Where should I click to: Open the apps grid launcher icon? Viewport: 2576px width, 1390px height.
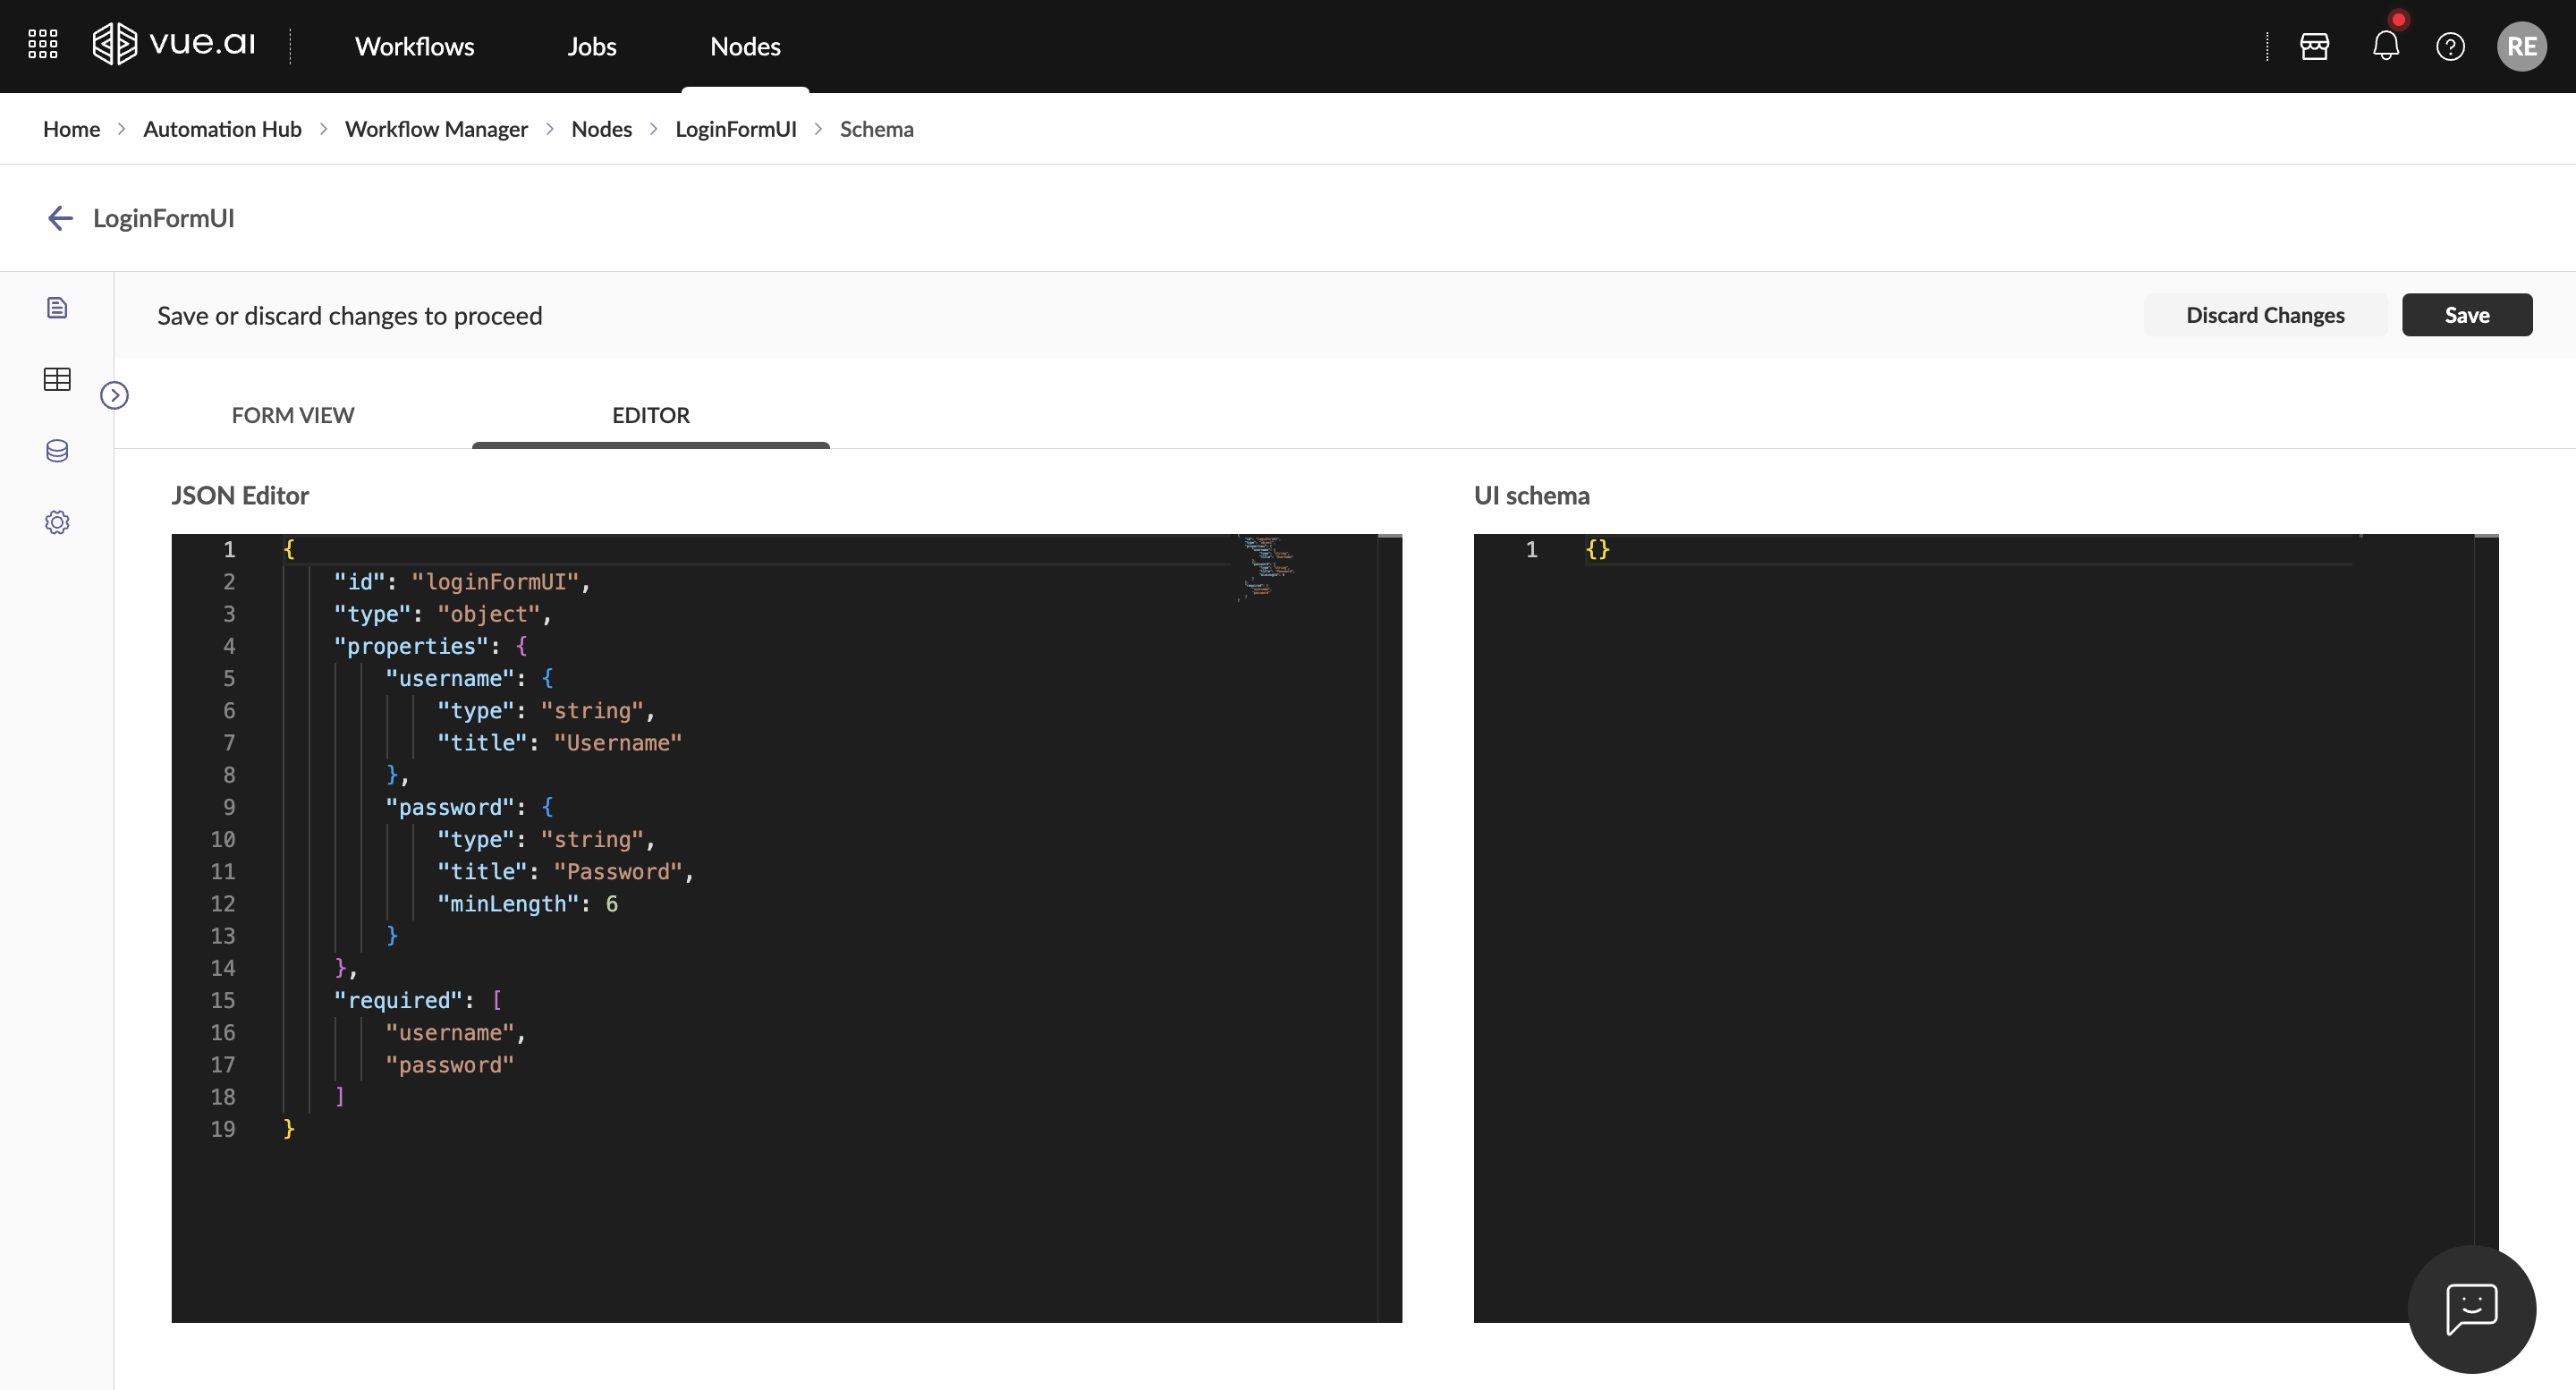42,45
